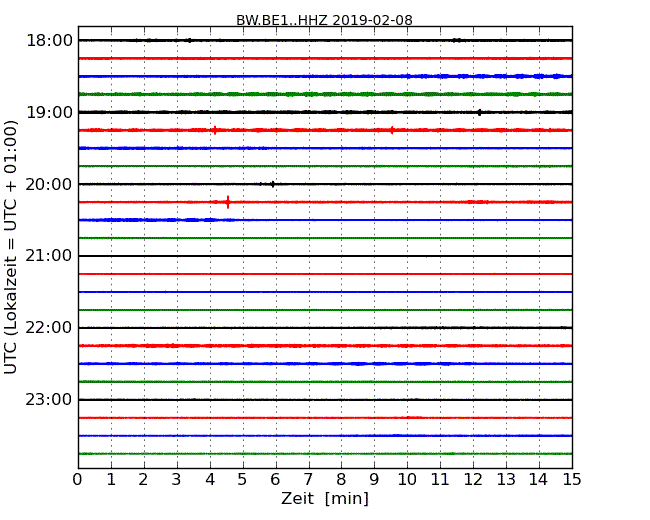Click the plot title BW.BE1..HHZ 2019-02-08

point(324,20)
